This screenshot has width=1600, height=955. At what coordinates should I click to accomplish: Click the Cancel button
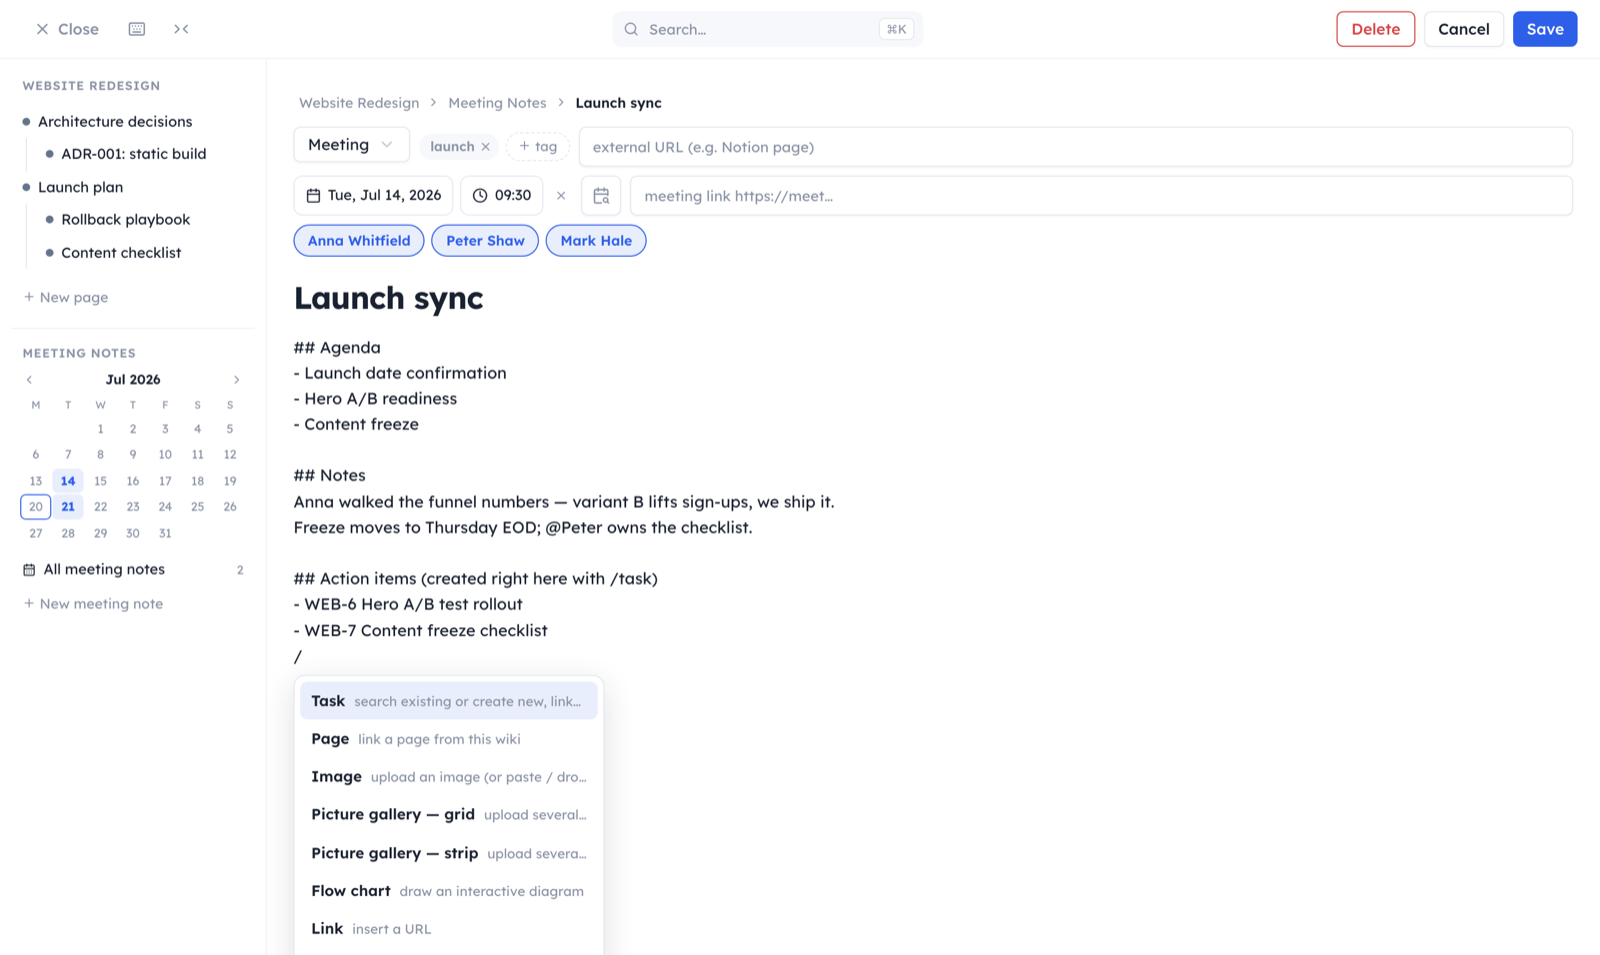(1463, 29)
